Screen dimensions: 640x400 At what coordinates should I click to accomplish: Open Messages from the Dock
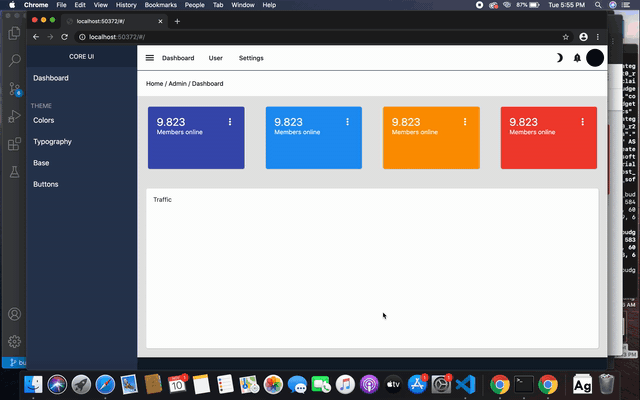(297, 384)
